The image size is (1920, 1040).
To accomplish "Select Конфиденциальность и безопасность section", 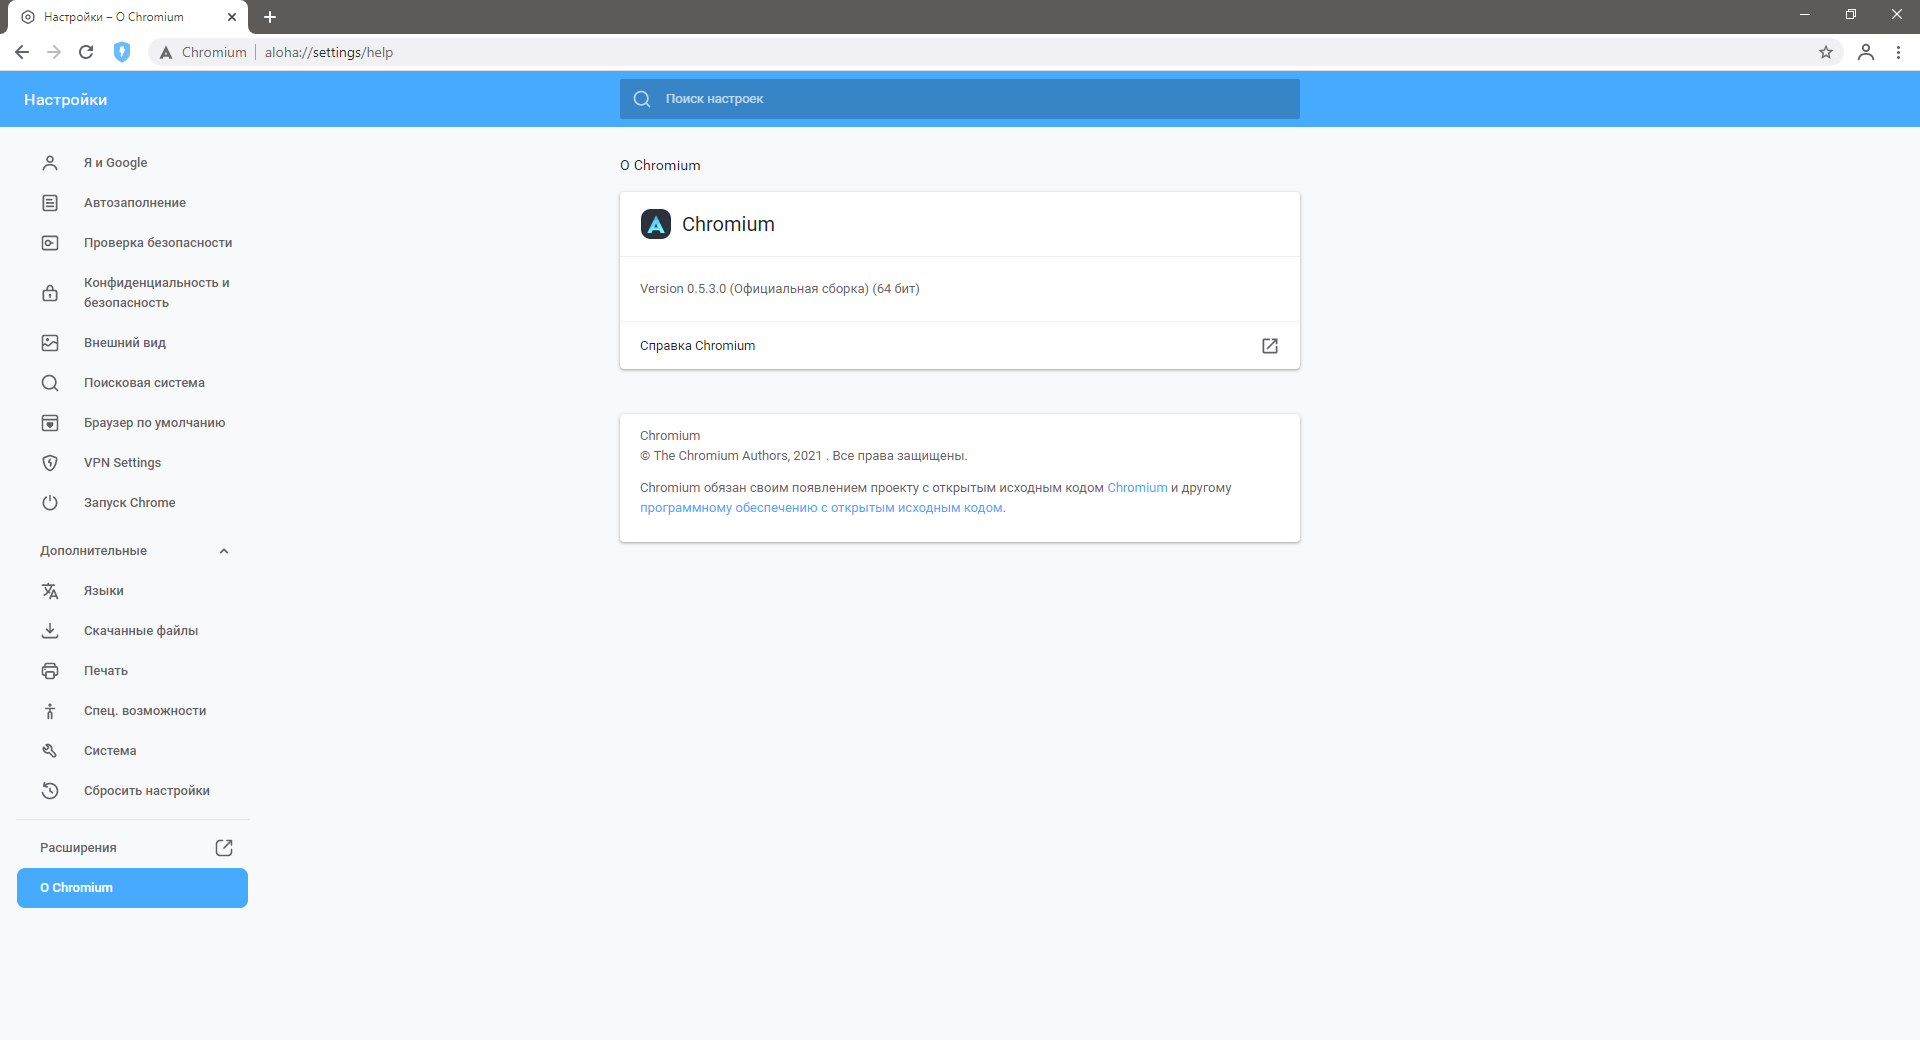I will (156, 293).
